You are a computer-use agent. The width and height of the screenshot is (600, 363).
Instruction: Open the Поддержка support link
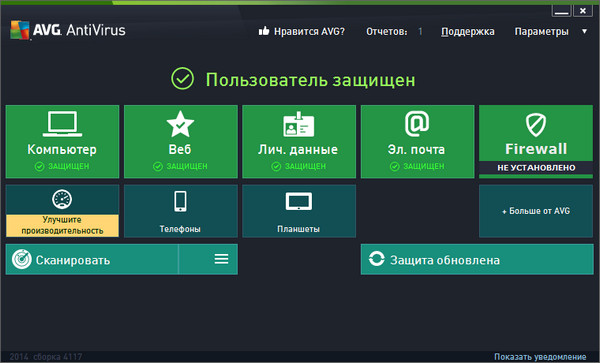click(468, 32)
